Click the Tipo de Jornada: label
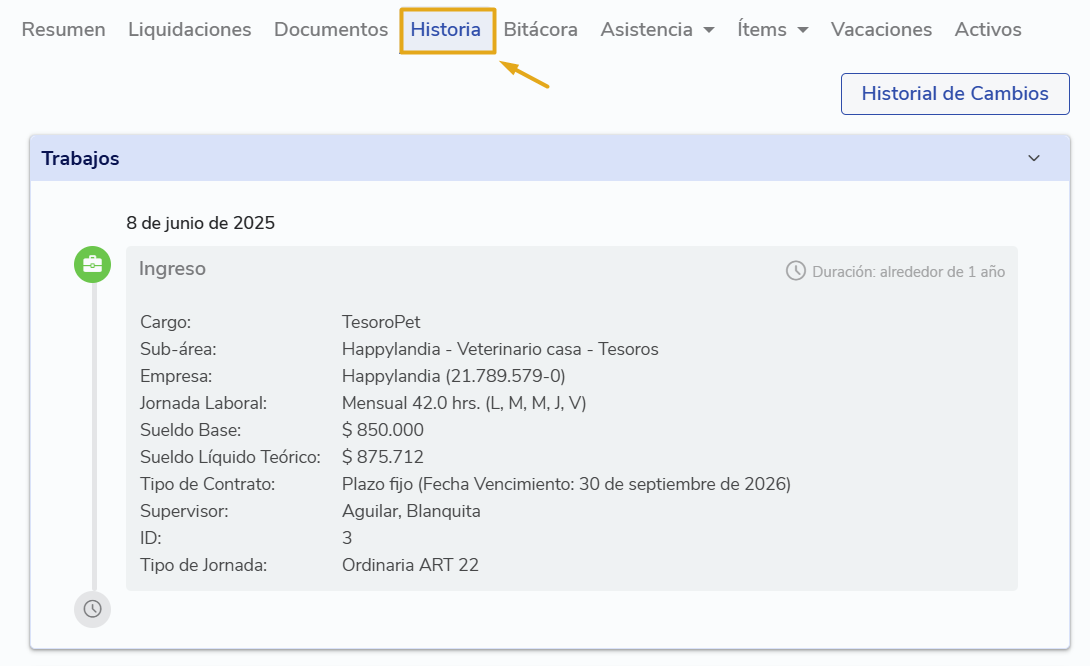Viewport: 1090px width, 666px height. (x=203, y=565)
